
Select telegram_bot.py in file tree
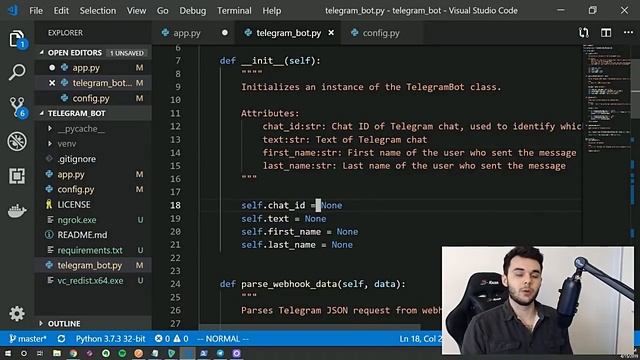[90, 265]
